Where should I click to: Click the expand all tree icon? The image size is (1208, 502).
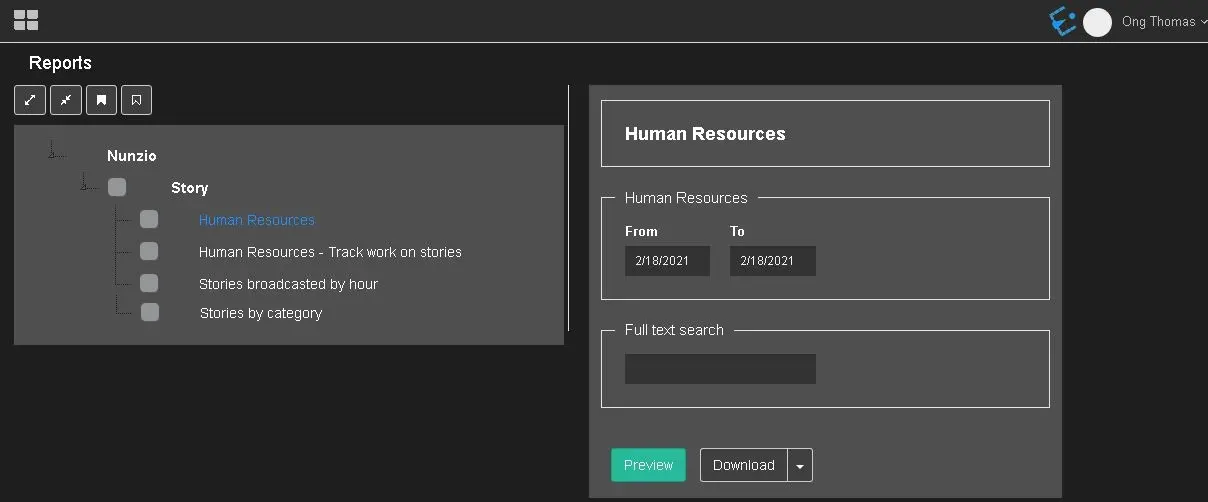pyautogui.click(x=30, y=100)
